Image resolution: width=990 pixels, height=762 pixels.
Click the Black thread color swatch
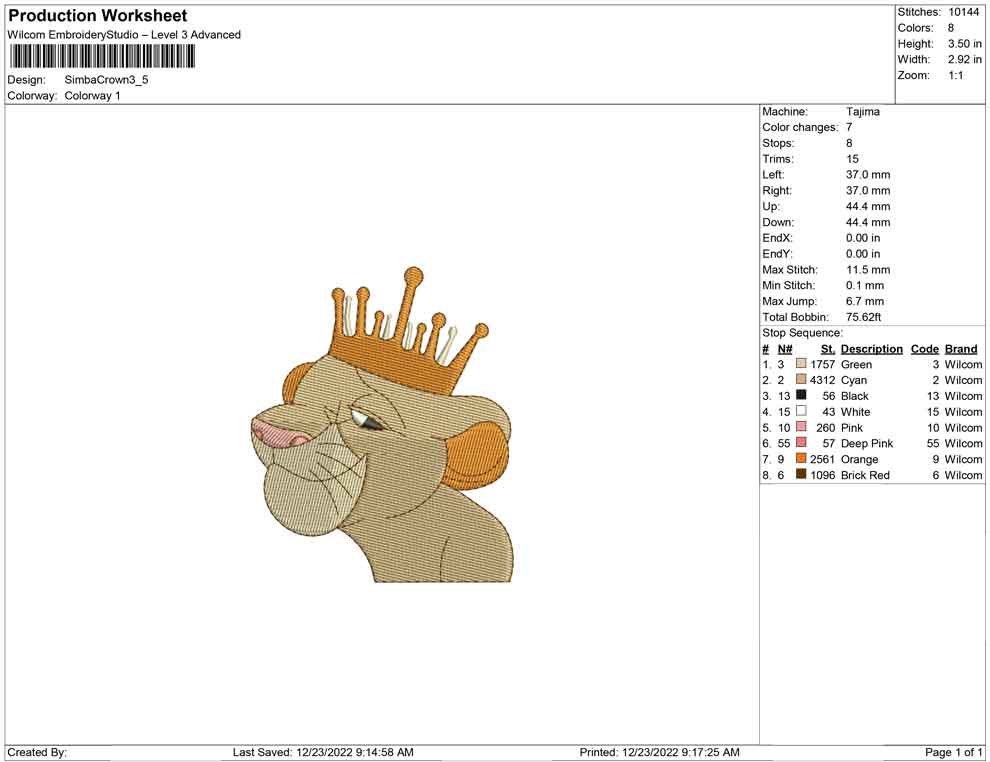[x=800, y=396]
